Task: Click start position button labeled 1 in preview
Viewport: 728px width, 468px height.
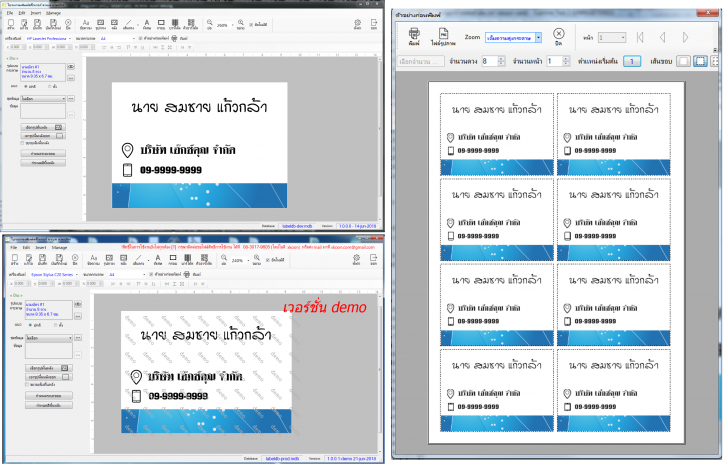Action: [x=632, y=61]
